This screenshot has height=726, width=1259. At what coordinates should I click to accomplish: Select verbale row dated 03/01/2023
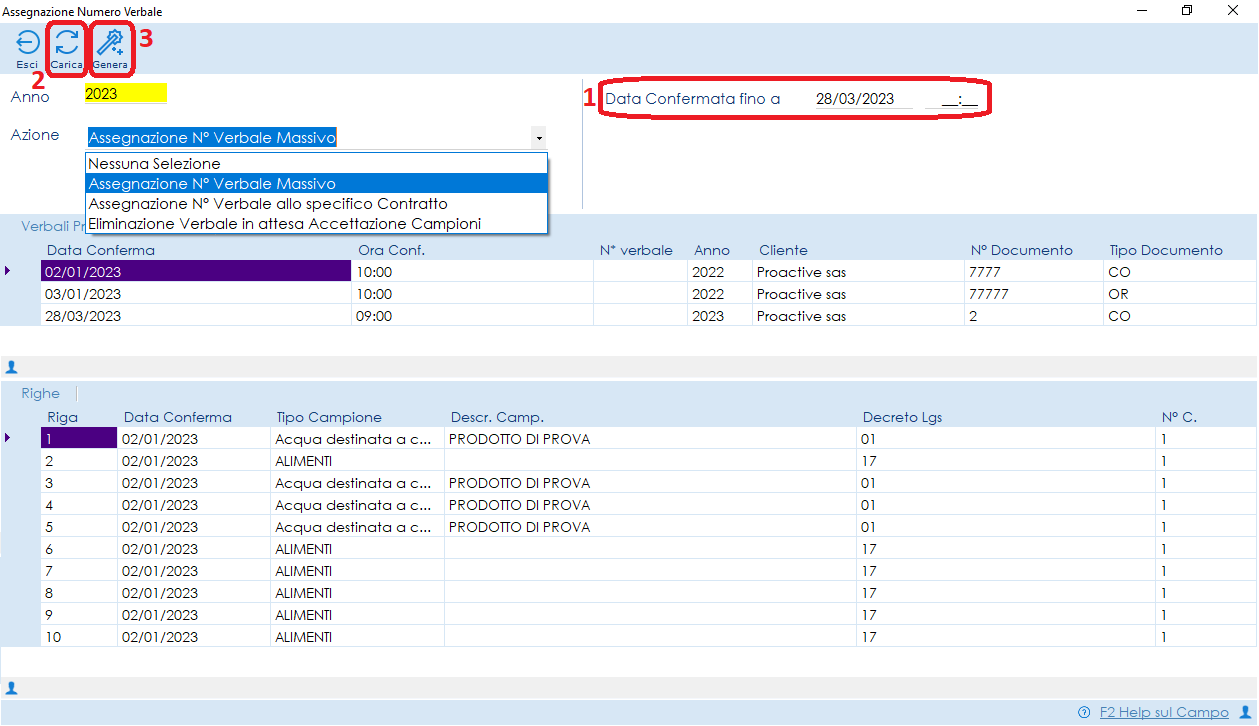tap(648, 294)
